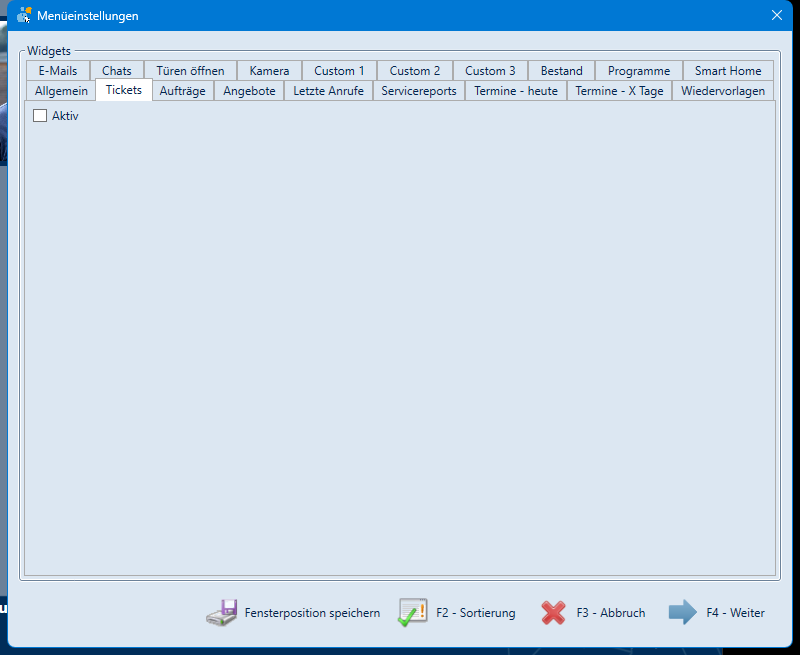Click the floppy disk save icon
Screen dimensions: 800x655
[222, 612]
